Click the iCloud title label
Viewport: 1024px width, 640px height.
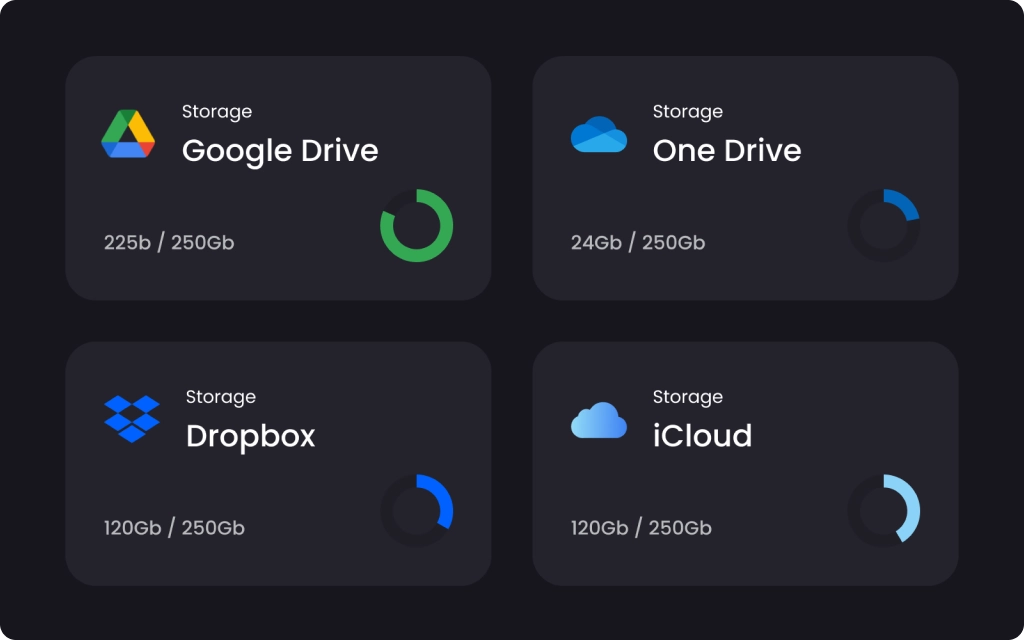coord(704,436)
